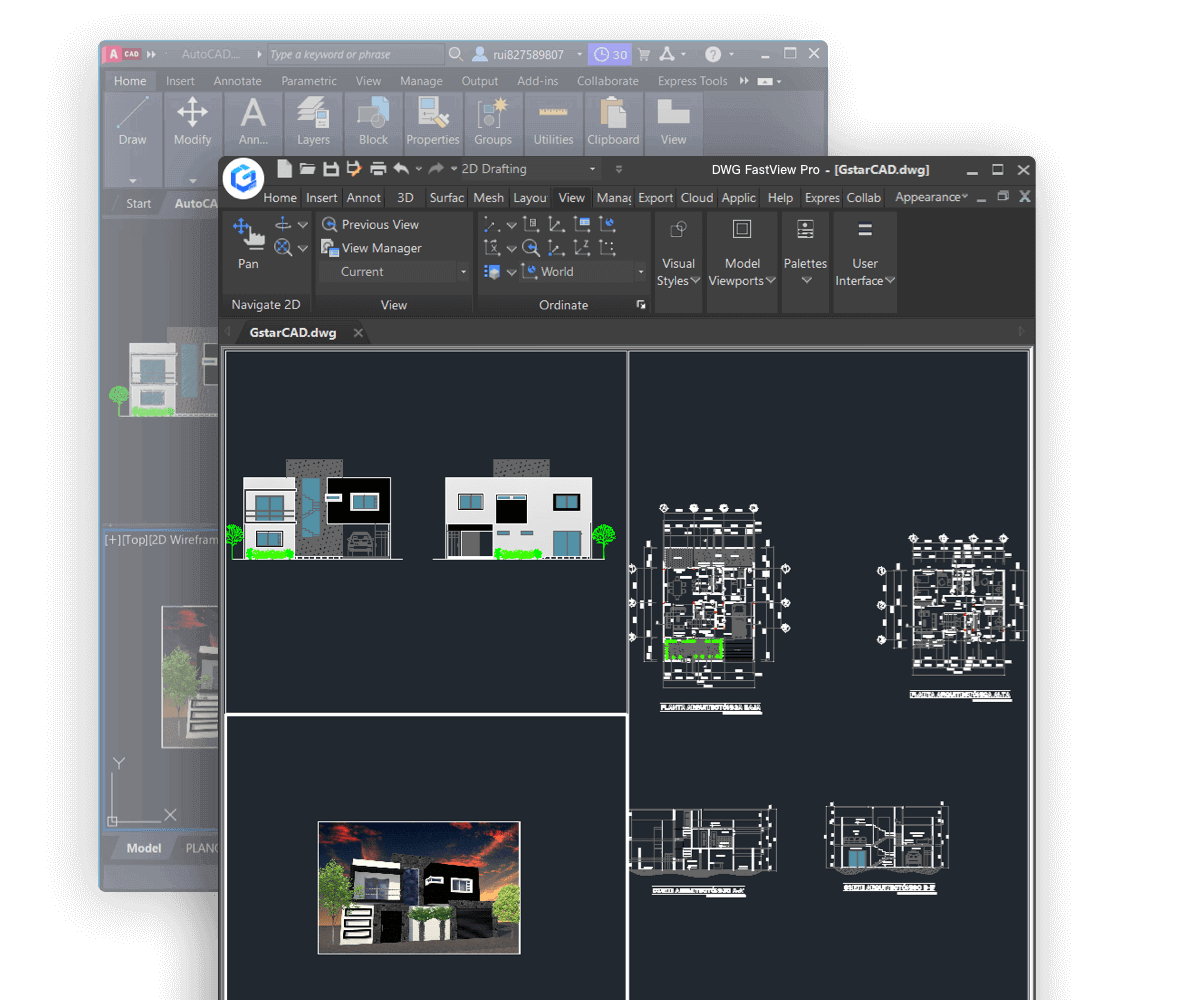Click the Block tool in AutoCAD ribbon
The height and width of the screenshot is (1000, 1200).
pyautogui.click(x=372, y=122)
